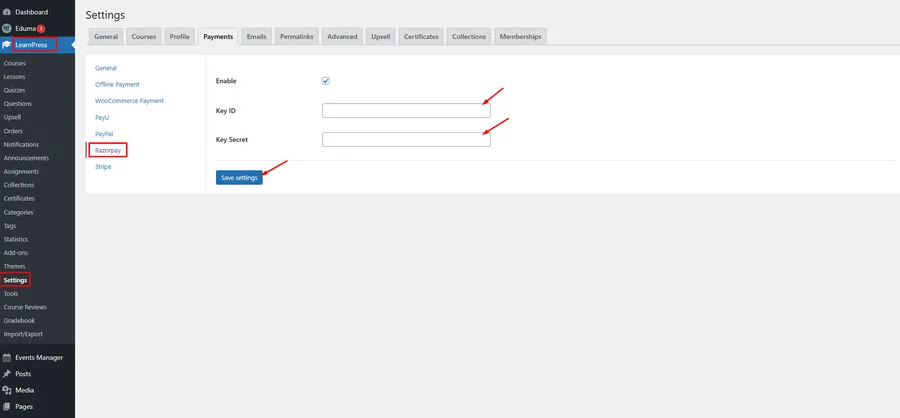Click the Events Manager calendar icon
Image resolution: width=900 pixels, height=418 pixels.
coord(7,357)
